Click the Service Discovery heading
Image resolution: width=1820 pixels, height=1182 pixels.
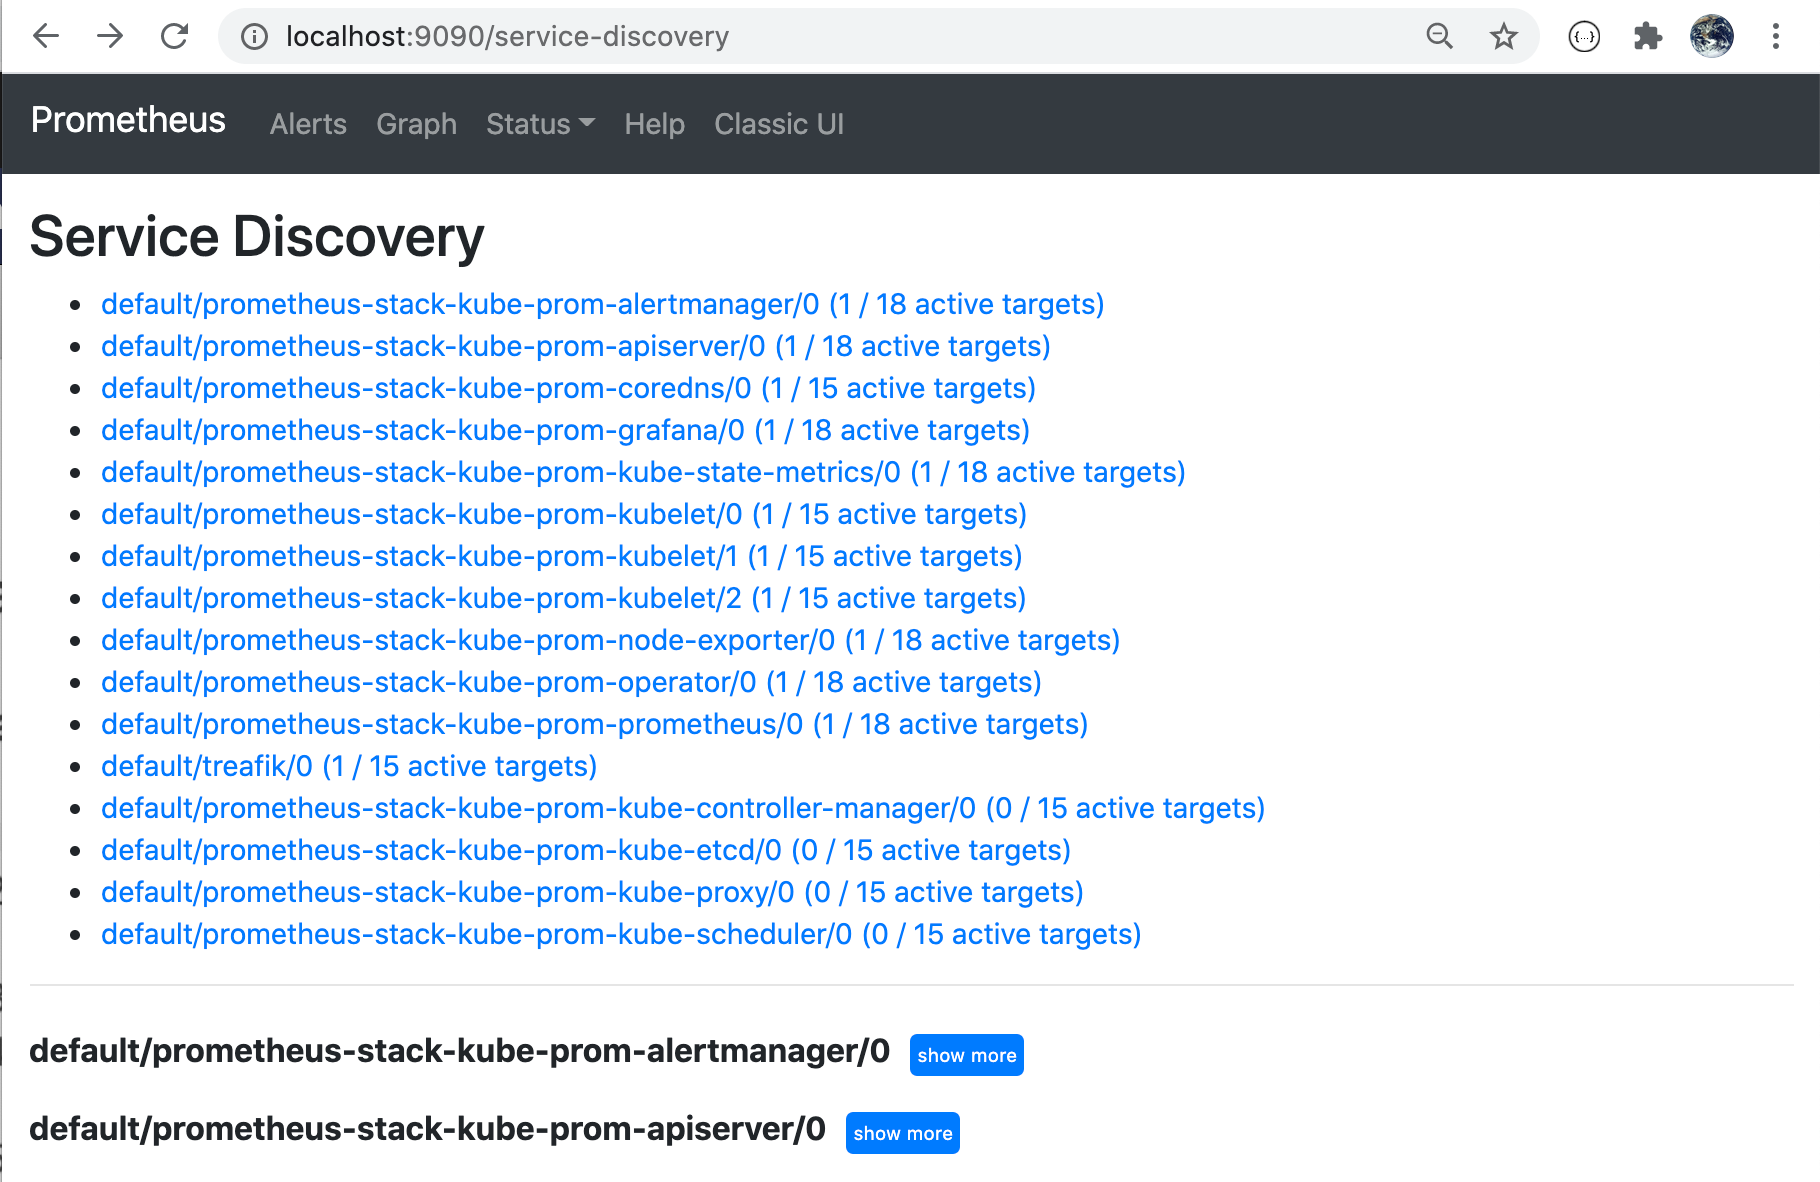point(257,237)
